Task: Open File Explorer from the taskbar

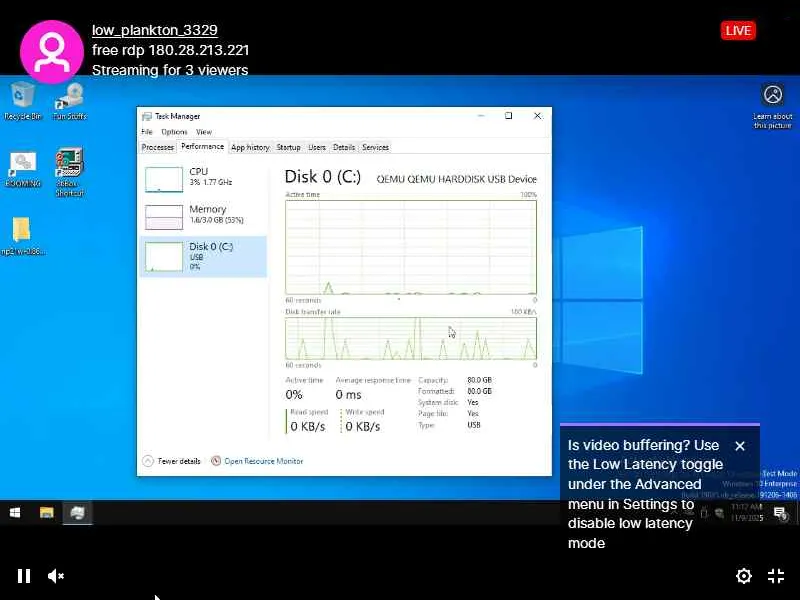Action: (46, 513)
